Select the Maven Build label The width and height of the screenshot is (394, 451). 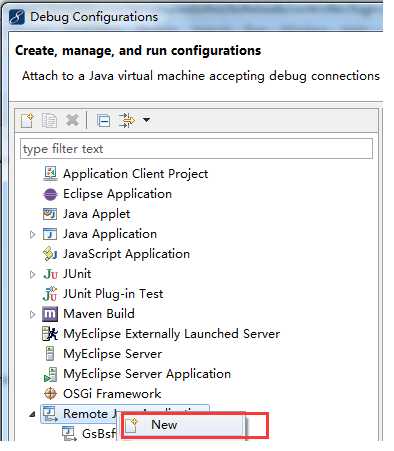[x=99, y=314]
